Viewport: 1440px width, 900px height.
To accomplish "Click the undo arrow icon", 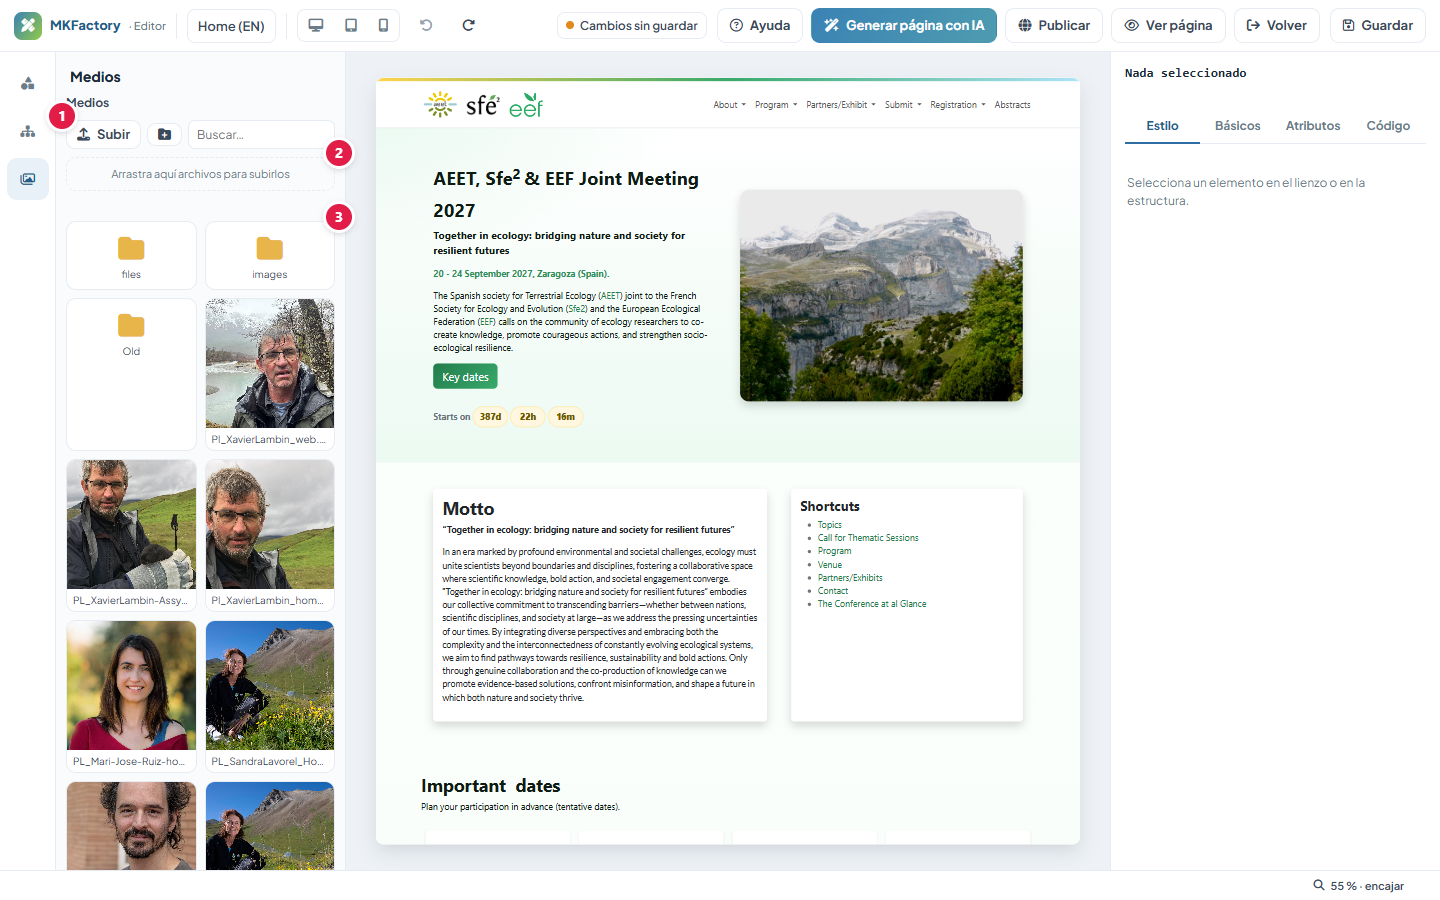I will 426,25.
